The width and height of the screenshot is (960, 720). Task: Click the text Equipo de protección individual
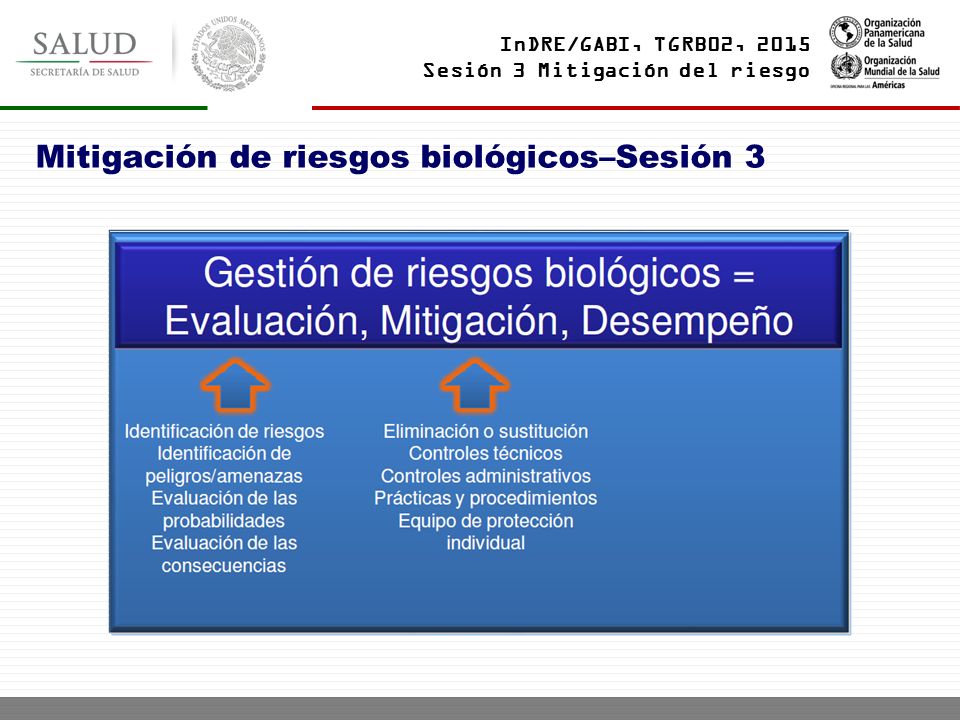tap(486, 531)
